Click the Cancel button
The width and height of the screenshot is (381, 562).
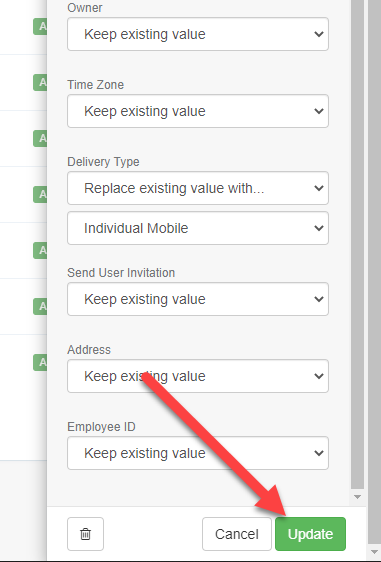click(237, 534)
